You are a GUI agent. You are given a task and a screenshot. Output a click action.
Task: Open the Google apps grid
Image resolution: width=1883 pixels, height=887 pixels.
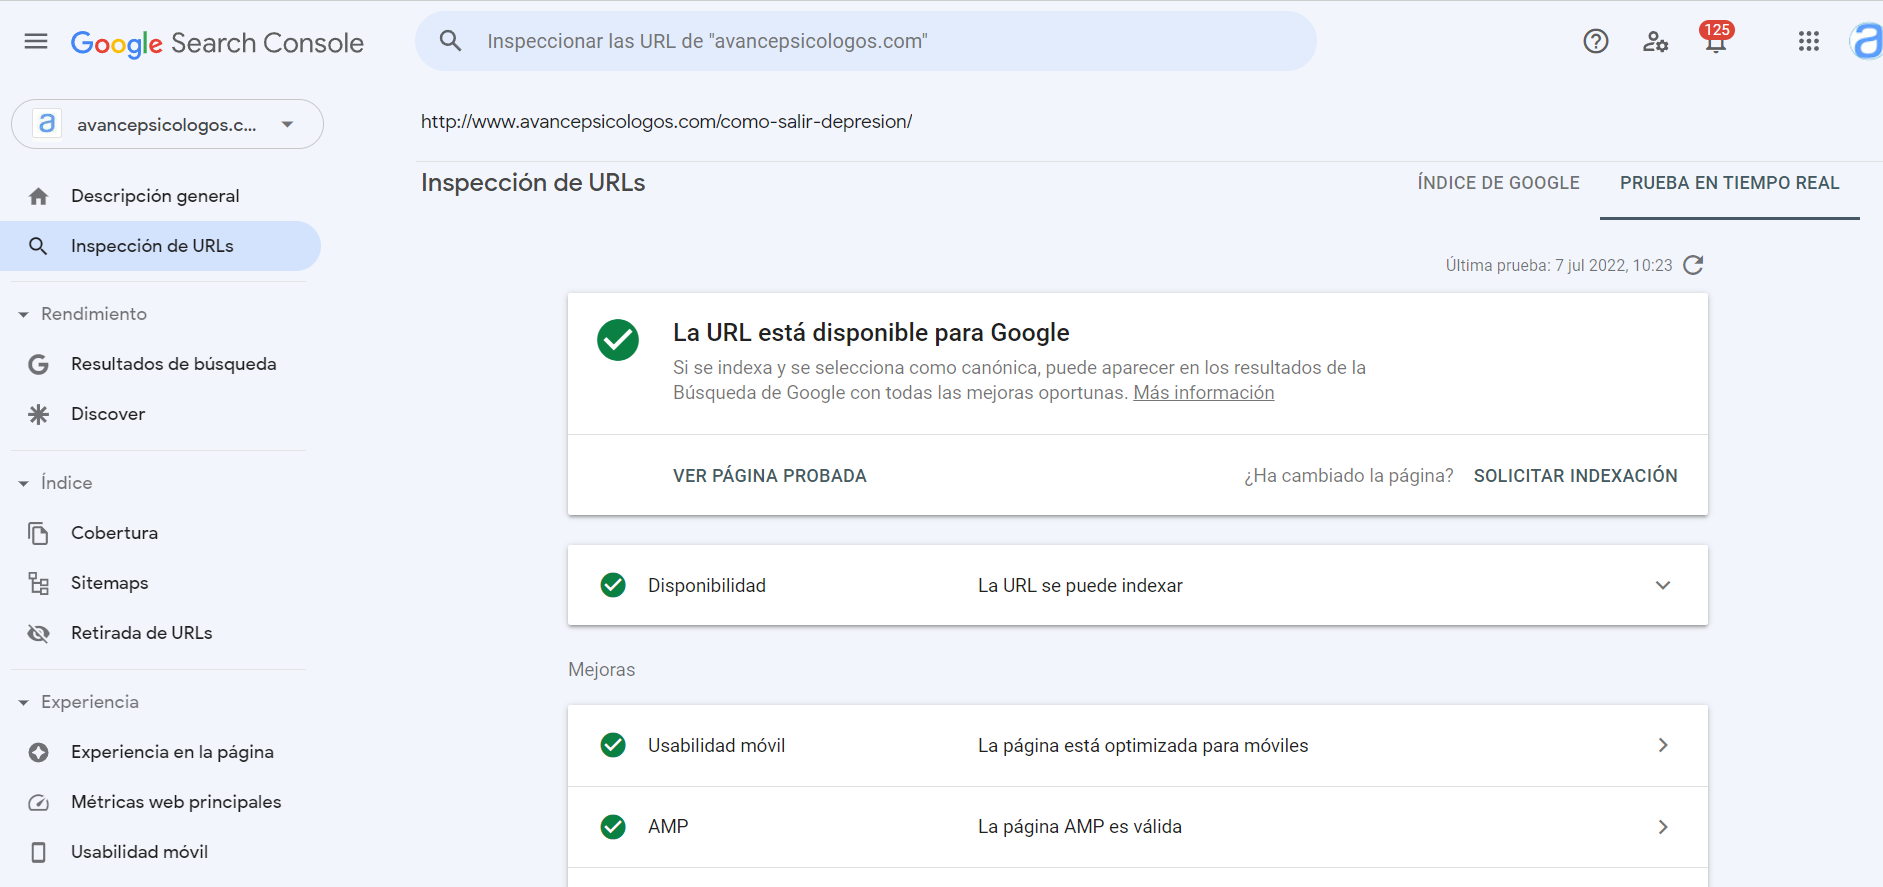[1808, 41]
